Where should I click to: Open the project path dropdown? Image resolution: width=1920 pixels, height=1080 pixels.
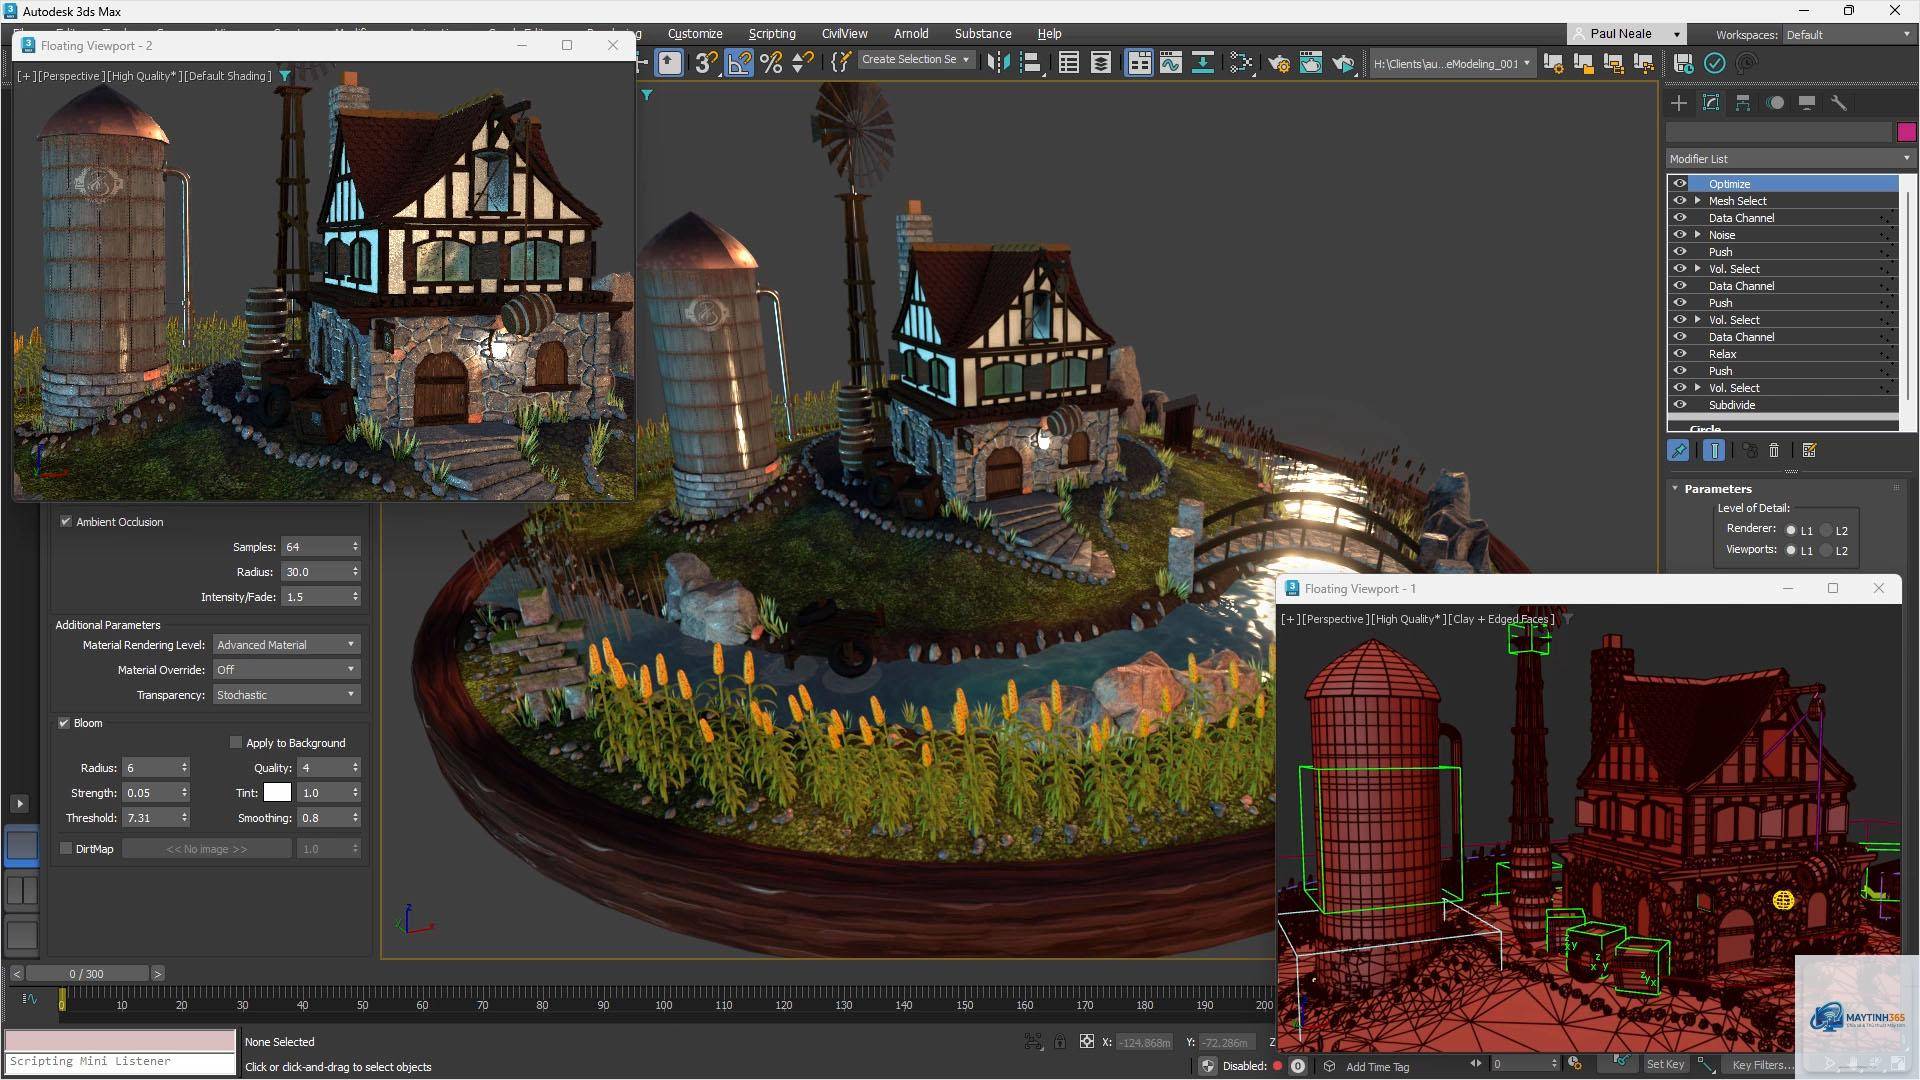click(x=1452, y=64)
